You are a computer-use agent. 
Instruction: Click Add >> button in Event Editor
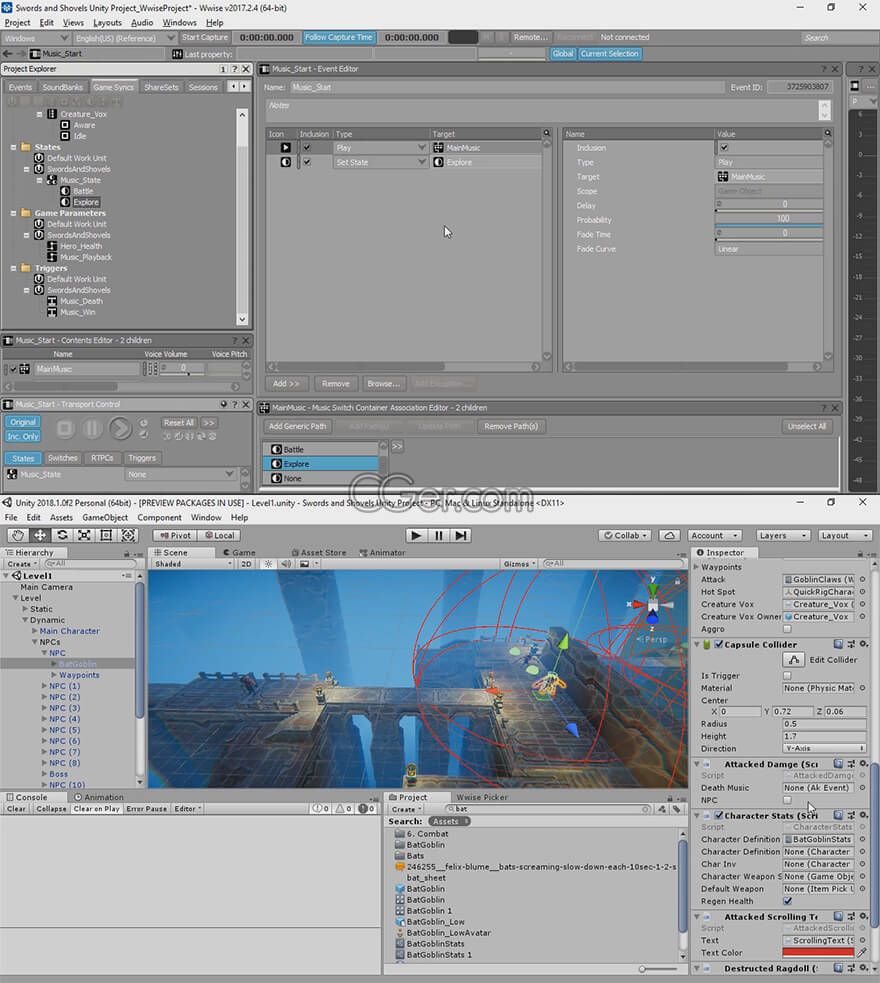point(286,384)
